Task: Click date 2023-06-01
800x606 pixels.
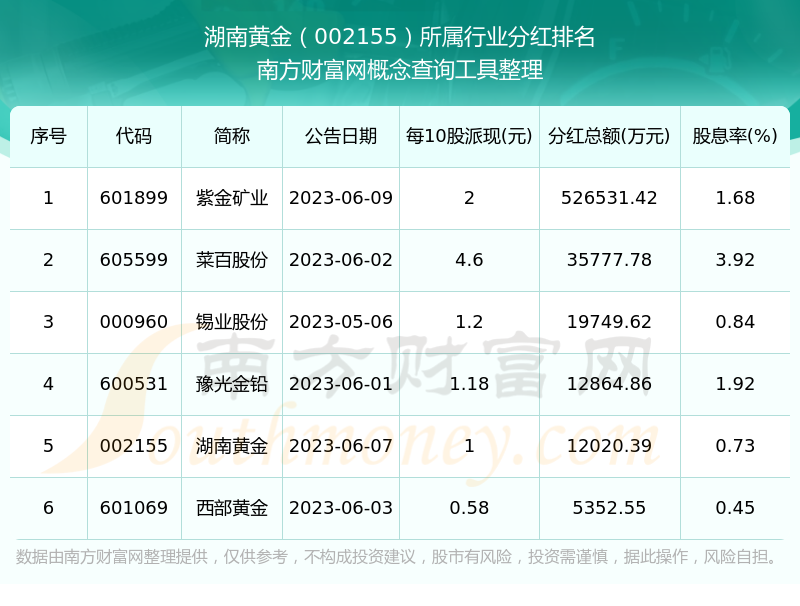Action: point(341,384)
